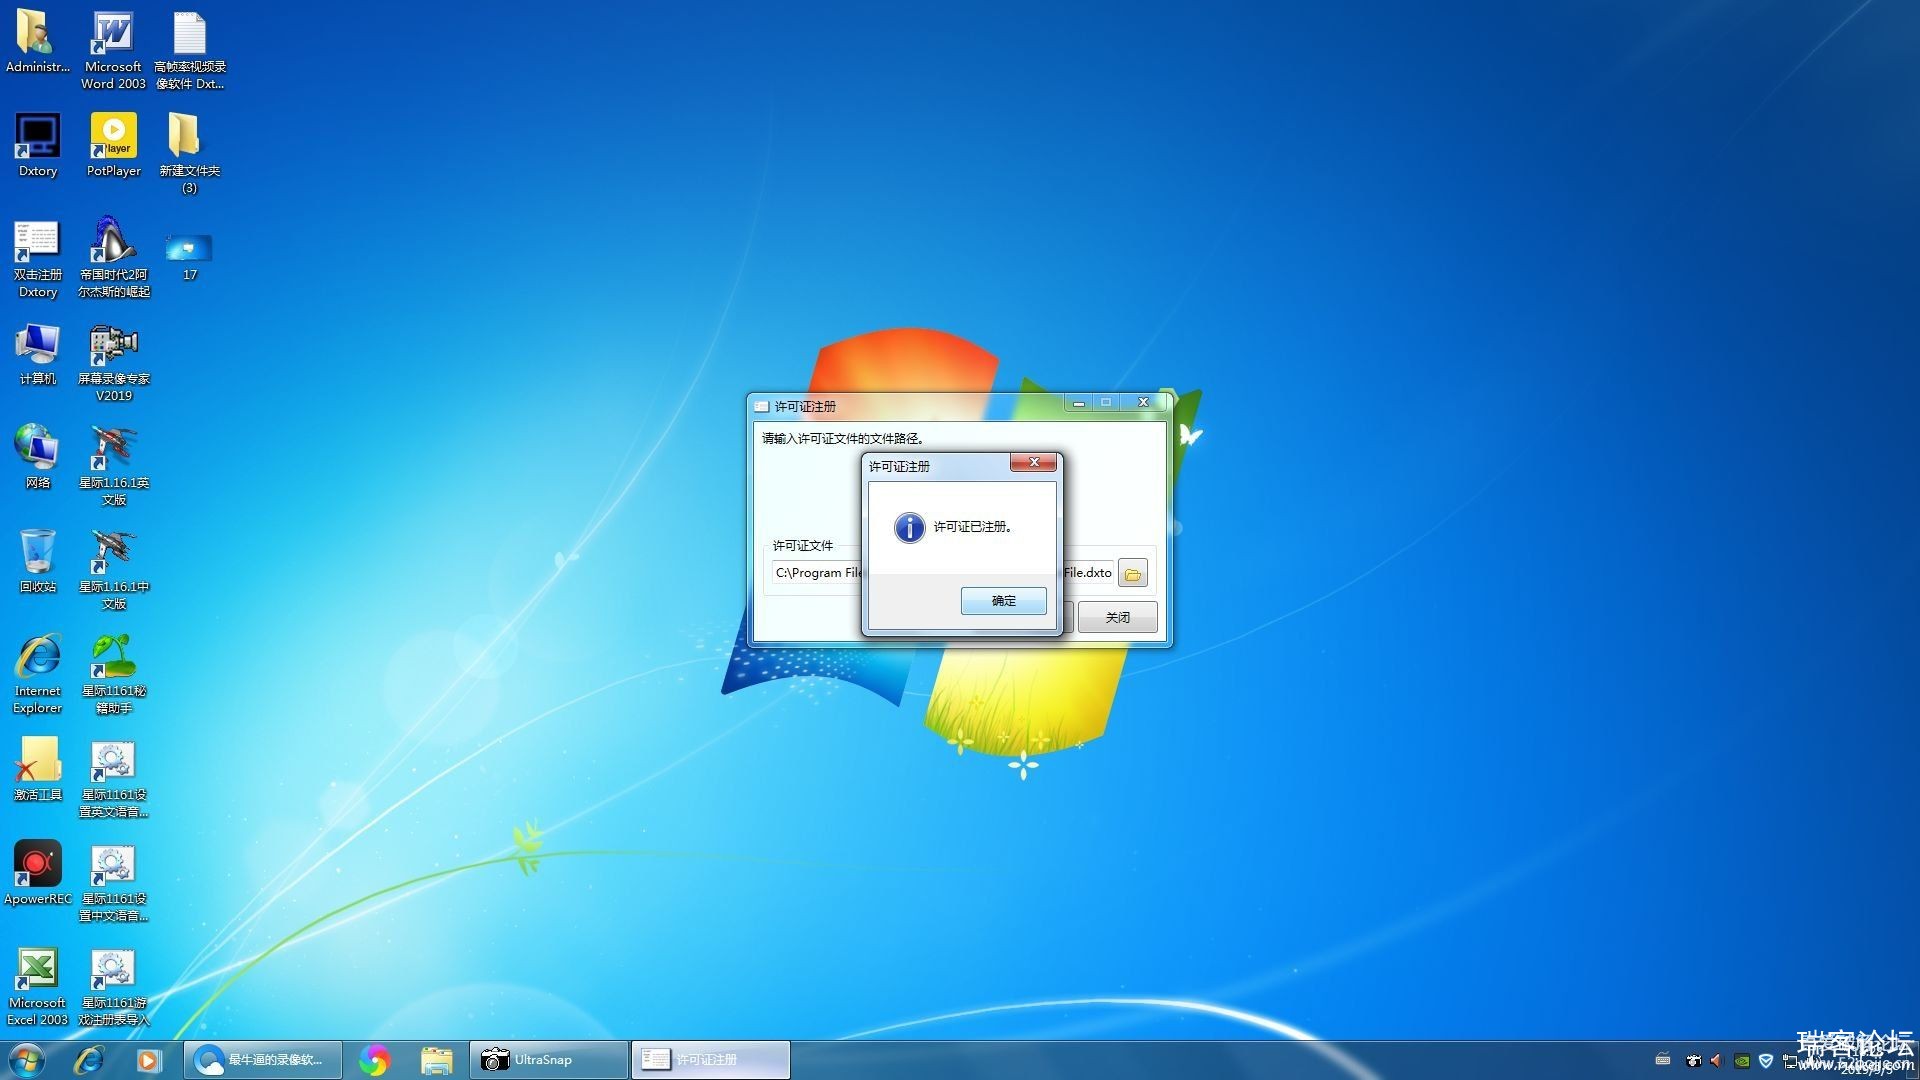
Task: Select the 新建文件夹 (3) folder icon
Action: click(x=189, y=153)
